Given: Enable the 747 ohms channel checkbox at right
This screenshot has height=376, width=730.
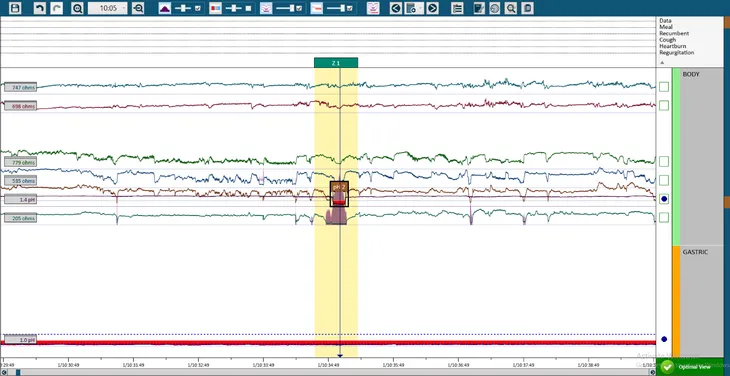Looking at the screenshot, I should pyautogui.click(x=664, y=87).
